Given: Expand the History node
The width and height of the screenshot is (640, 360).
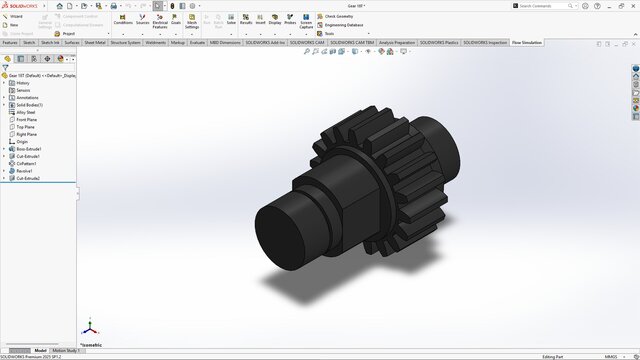Looking at the screenshot, I should [4, 83].
